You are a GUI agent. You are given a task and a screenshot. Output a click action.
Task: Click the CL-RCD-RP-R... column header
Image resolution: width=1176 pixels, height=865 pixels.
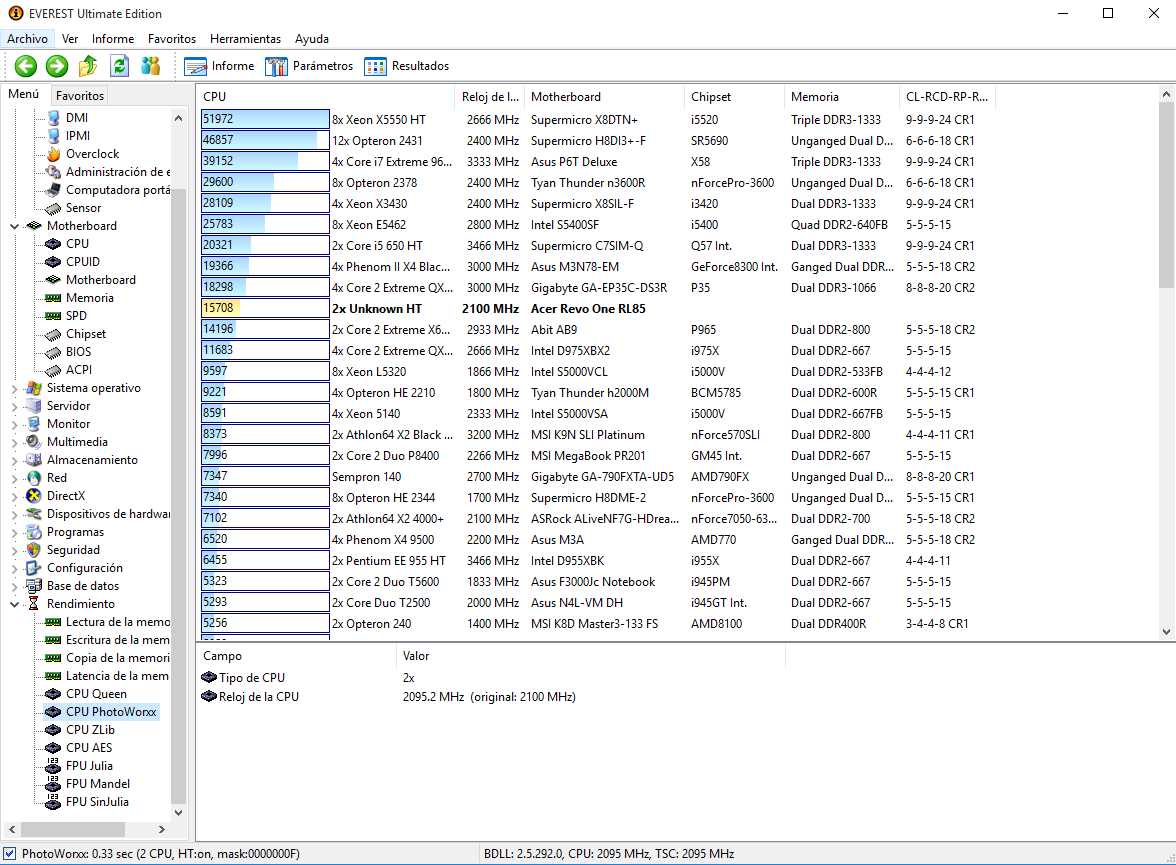coord(946,97)
